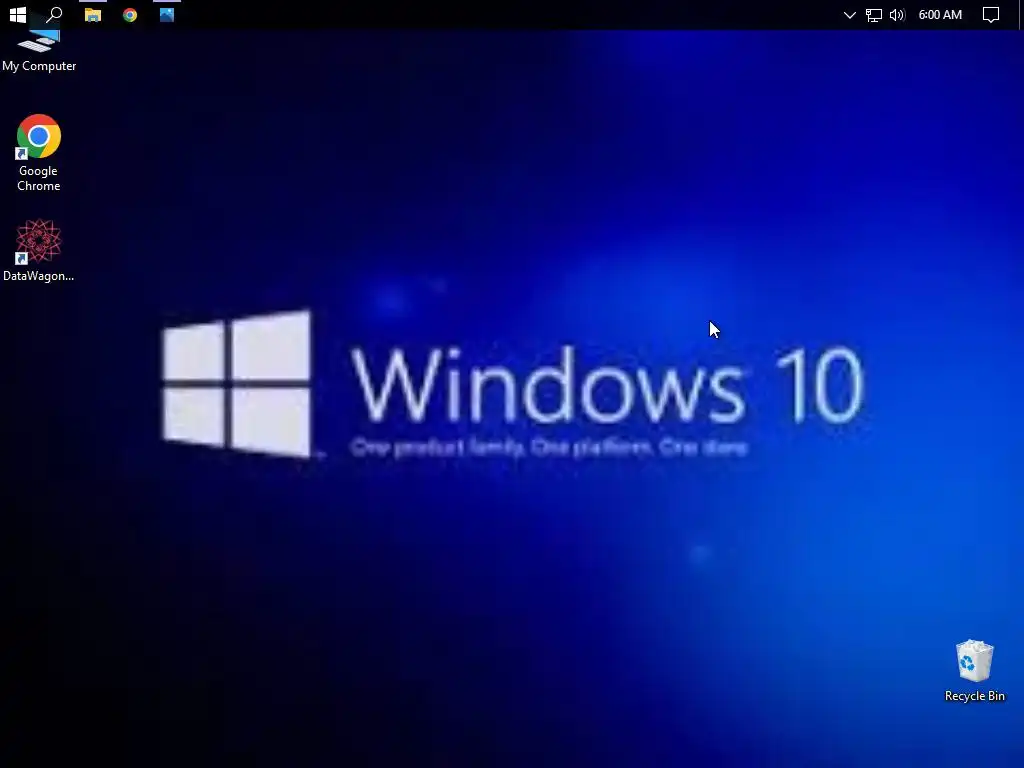Viewport: 1024px width, 768px height.
Task: Select the Google Chrome desktop shortcut
Action: (39, 153)
